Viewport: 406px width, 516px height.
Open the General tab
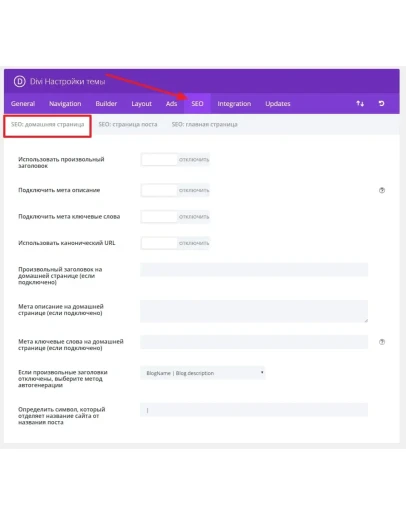tap(23, 104)
